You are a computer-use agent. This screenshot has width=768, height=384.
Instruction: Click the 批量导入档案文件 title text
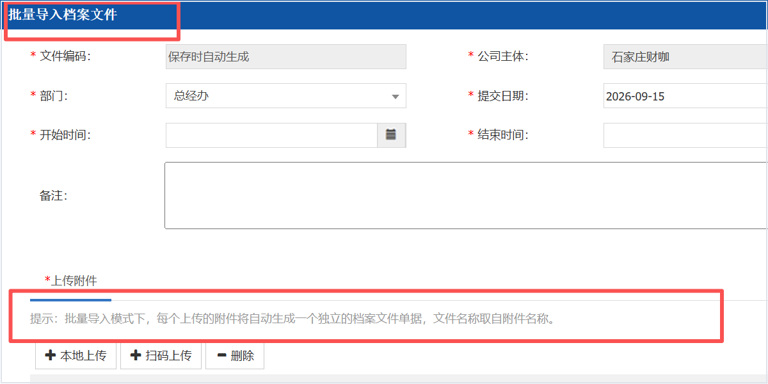tap(62, 15)
